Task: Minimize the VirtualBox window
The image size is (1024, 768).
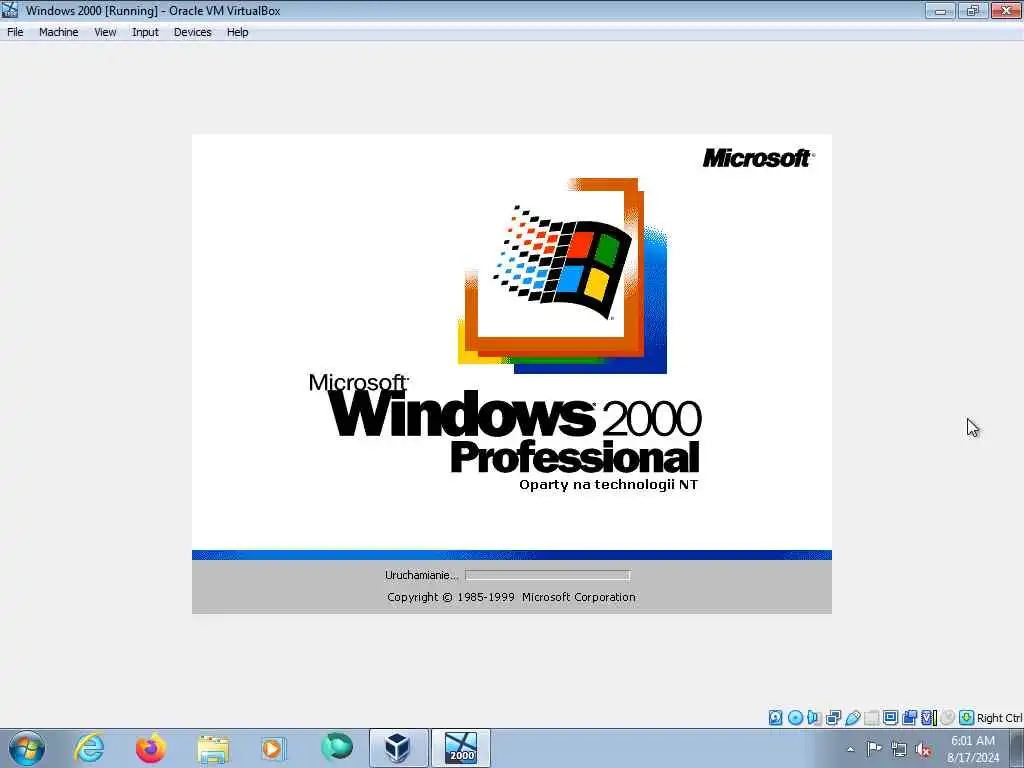Action: pos(940,10)
